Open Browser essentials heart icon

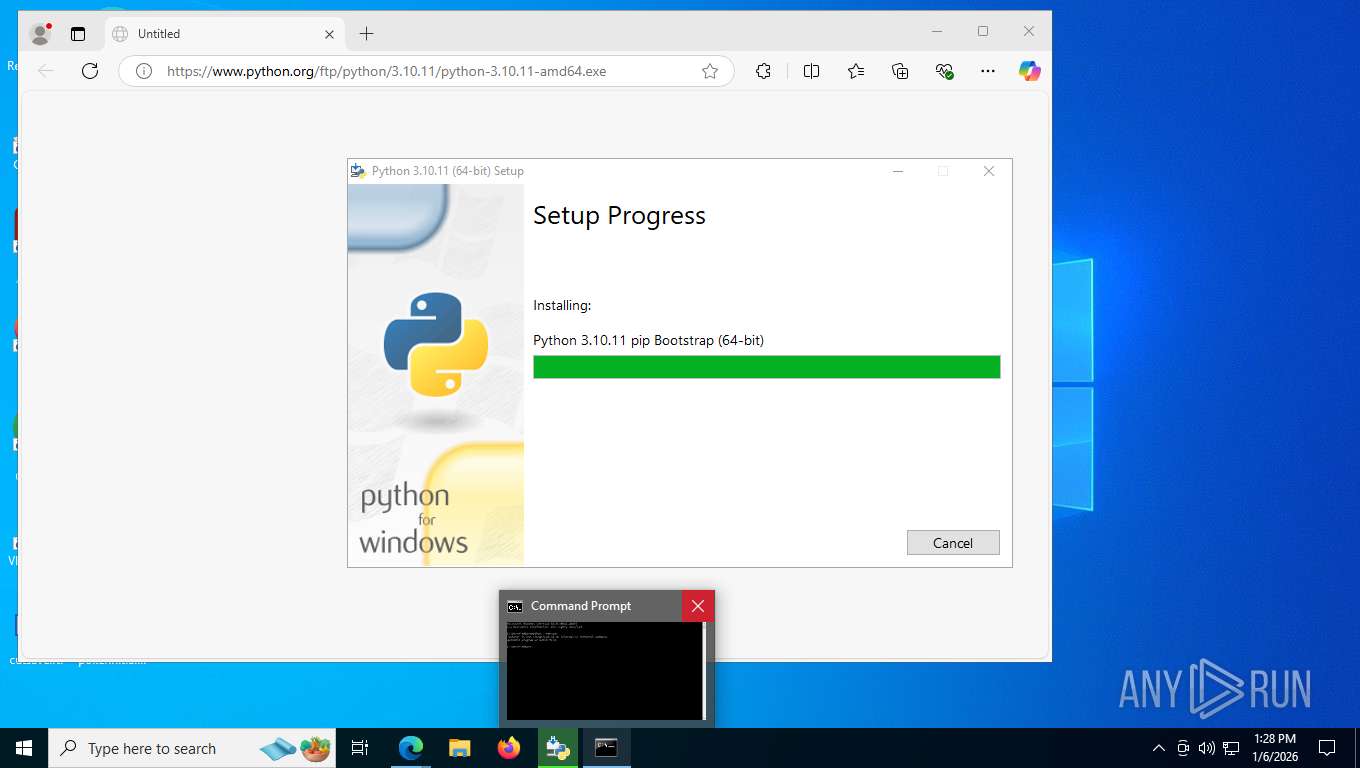point(944,71)
